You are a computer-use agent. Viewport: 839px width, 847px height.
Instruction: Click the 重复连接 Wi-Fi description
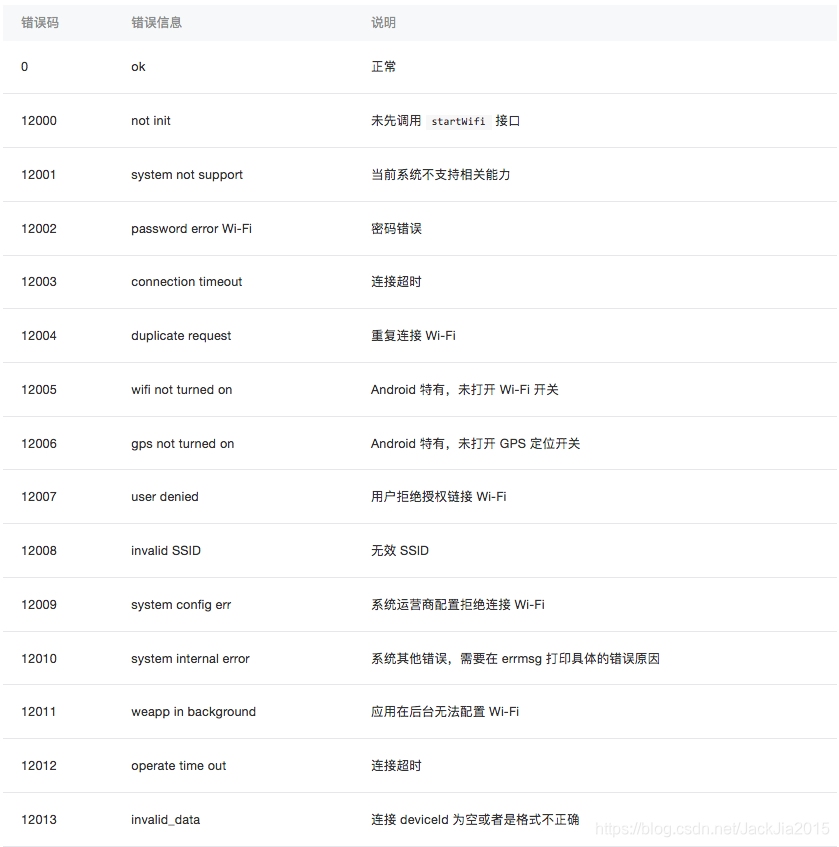click(413, 336)
